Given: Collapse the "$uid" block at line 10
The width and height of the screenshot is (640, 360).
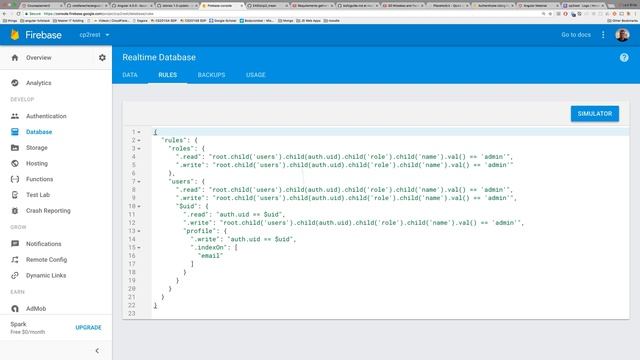Looking at the screenshot, I should point(139,206).
